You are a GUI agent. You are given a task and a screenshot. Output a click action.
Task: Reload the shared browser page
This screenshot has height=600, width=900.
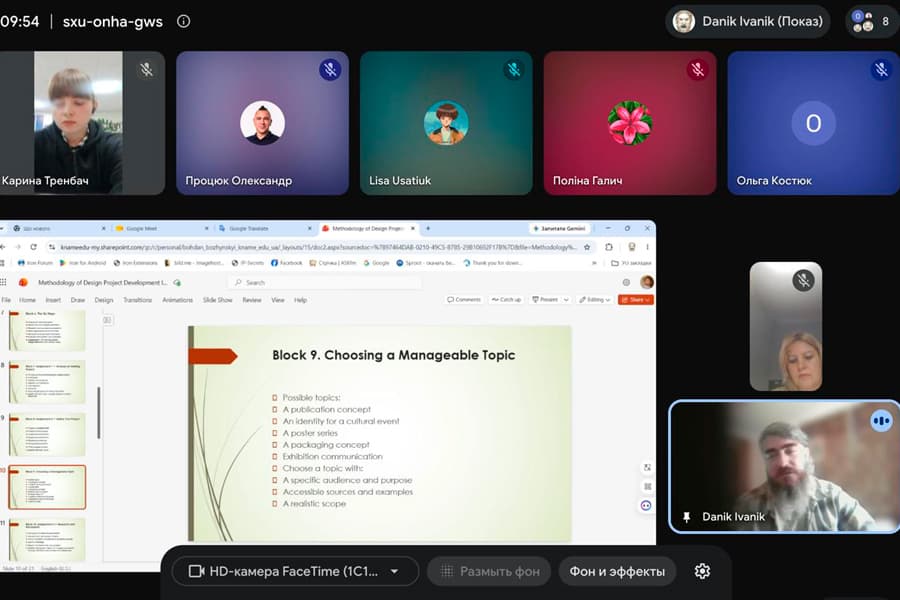(x=33, y=247)
